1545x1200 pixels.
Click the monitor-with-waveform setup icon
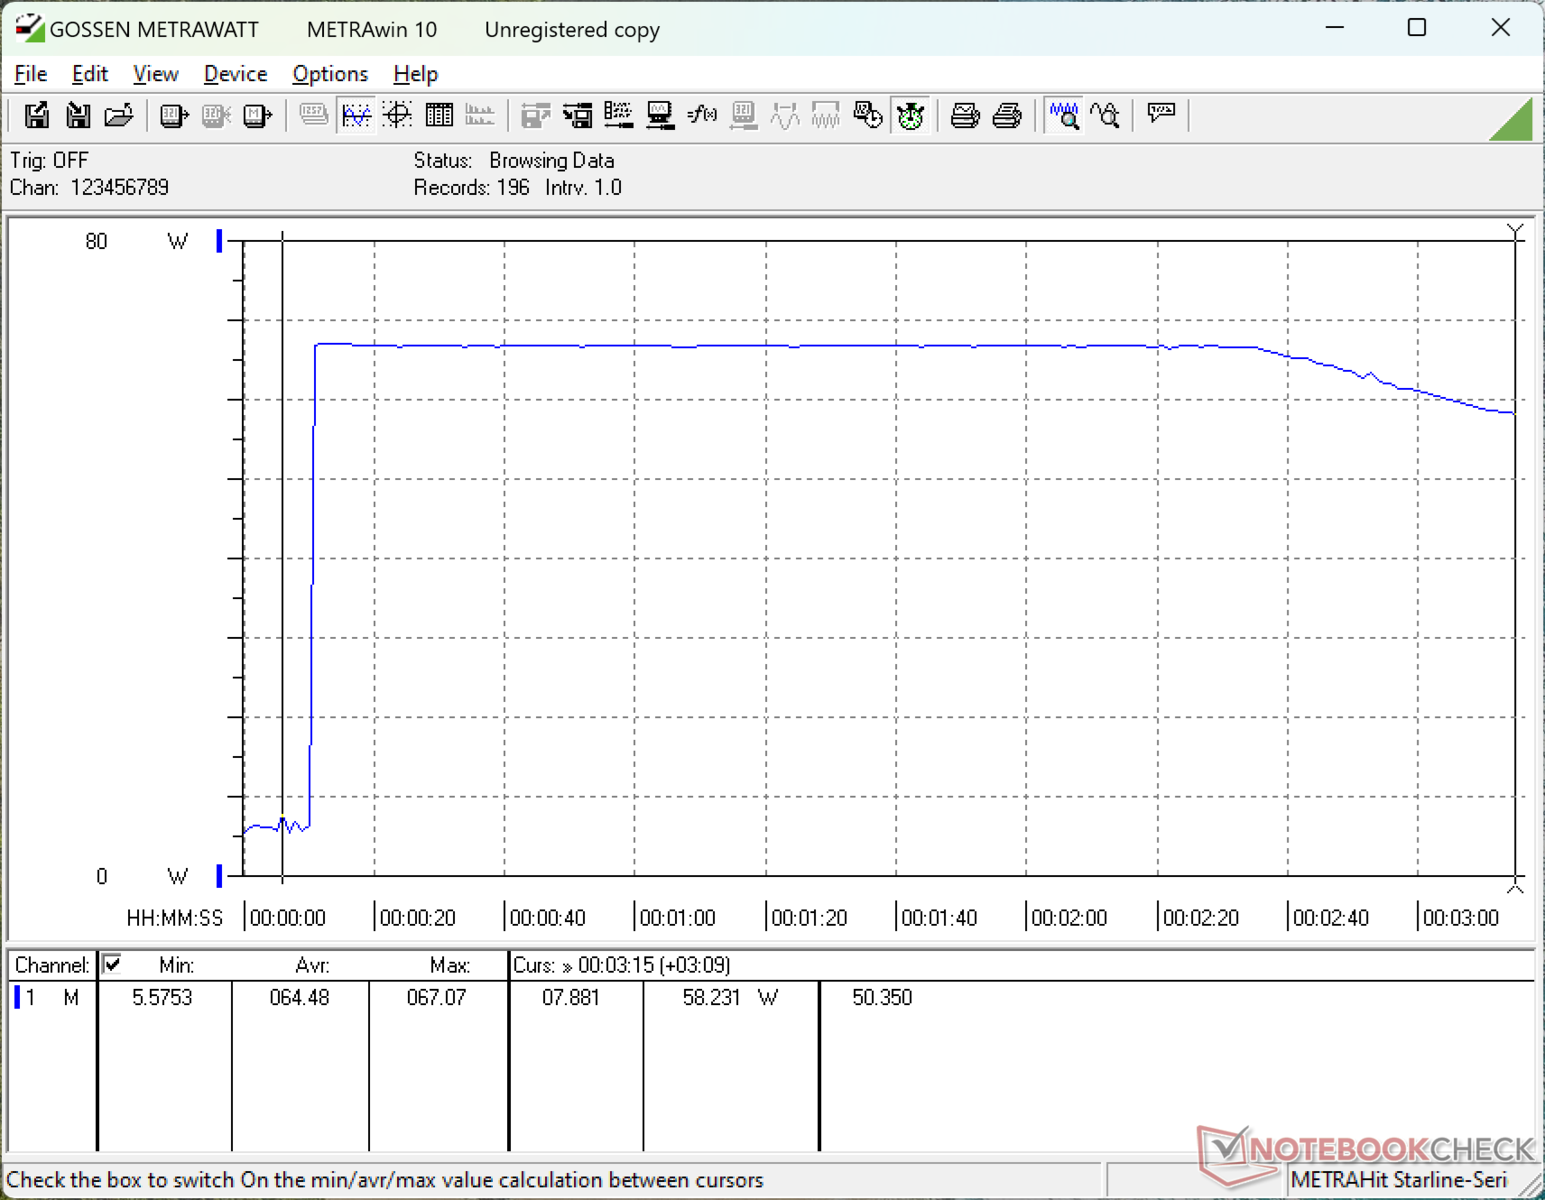(660, 116)
